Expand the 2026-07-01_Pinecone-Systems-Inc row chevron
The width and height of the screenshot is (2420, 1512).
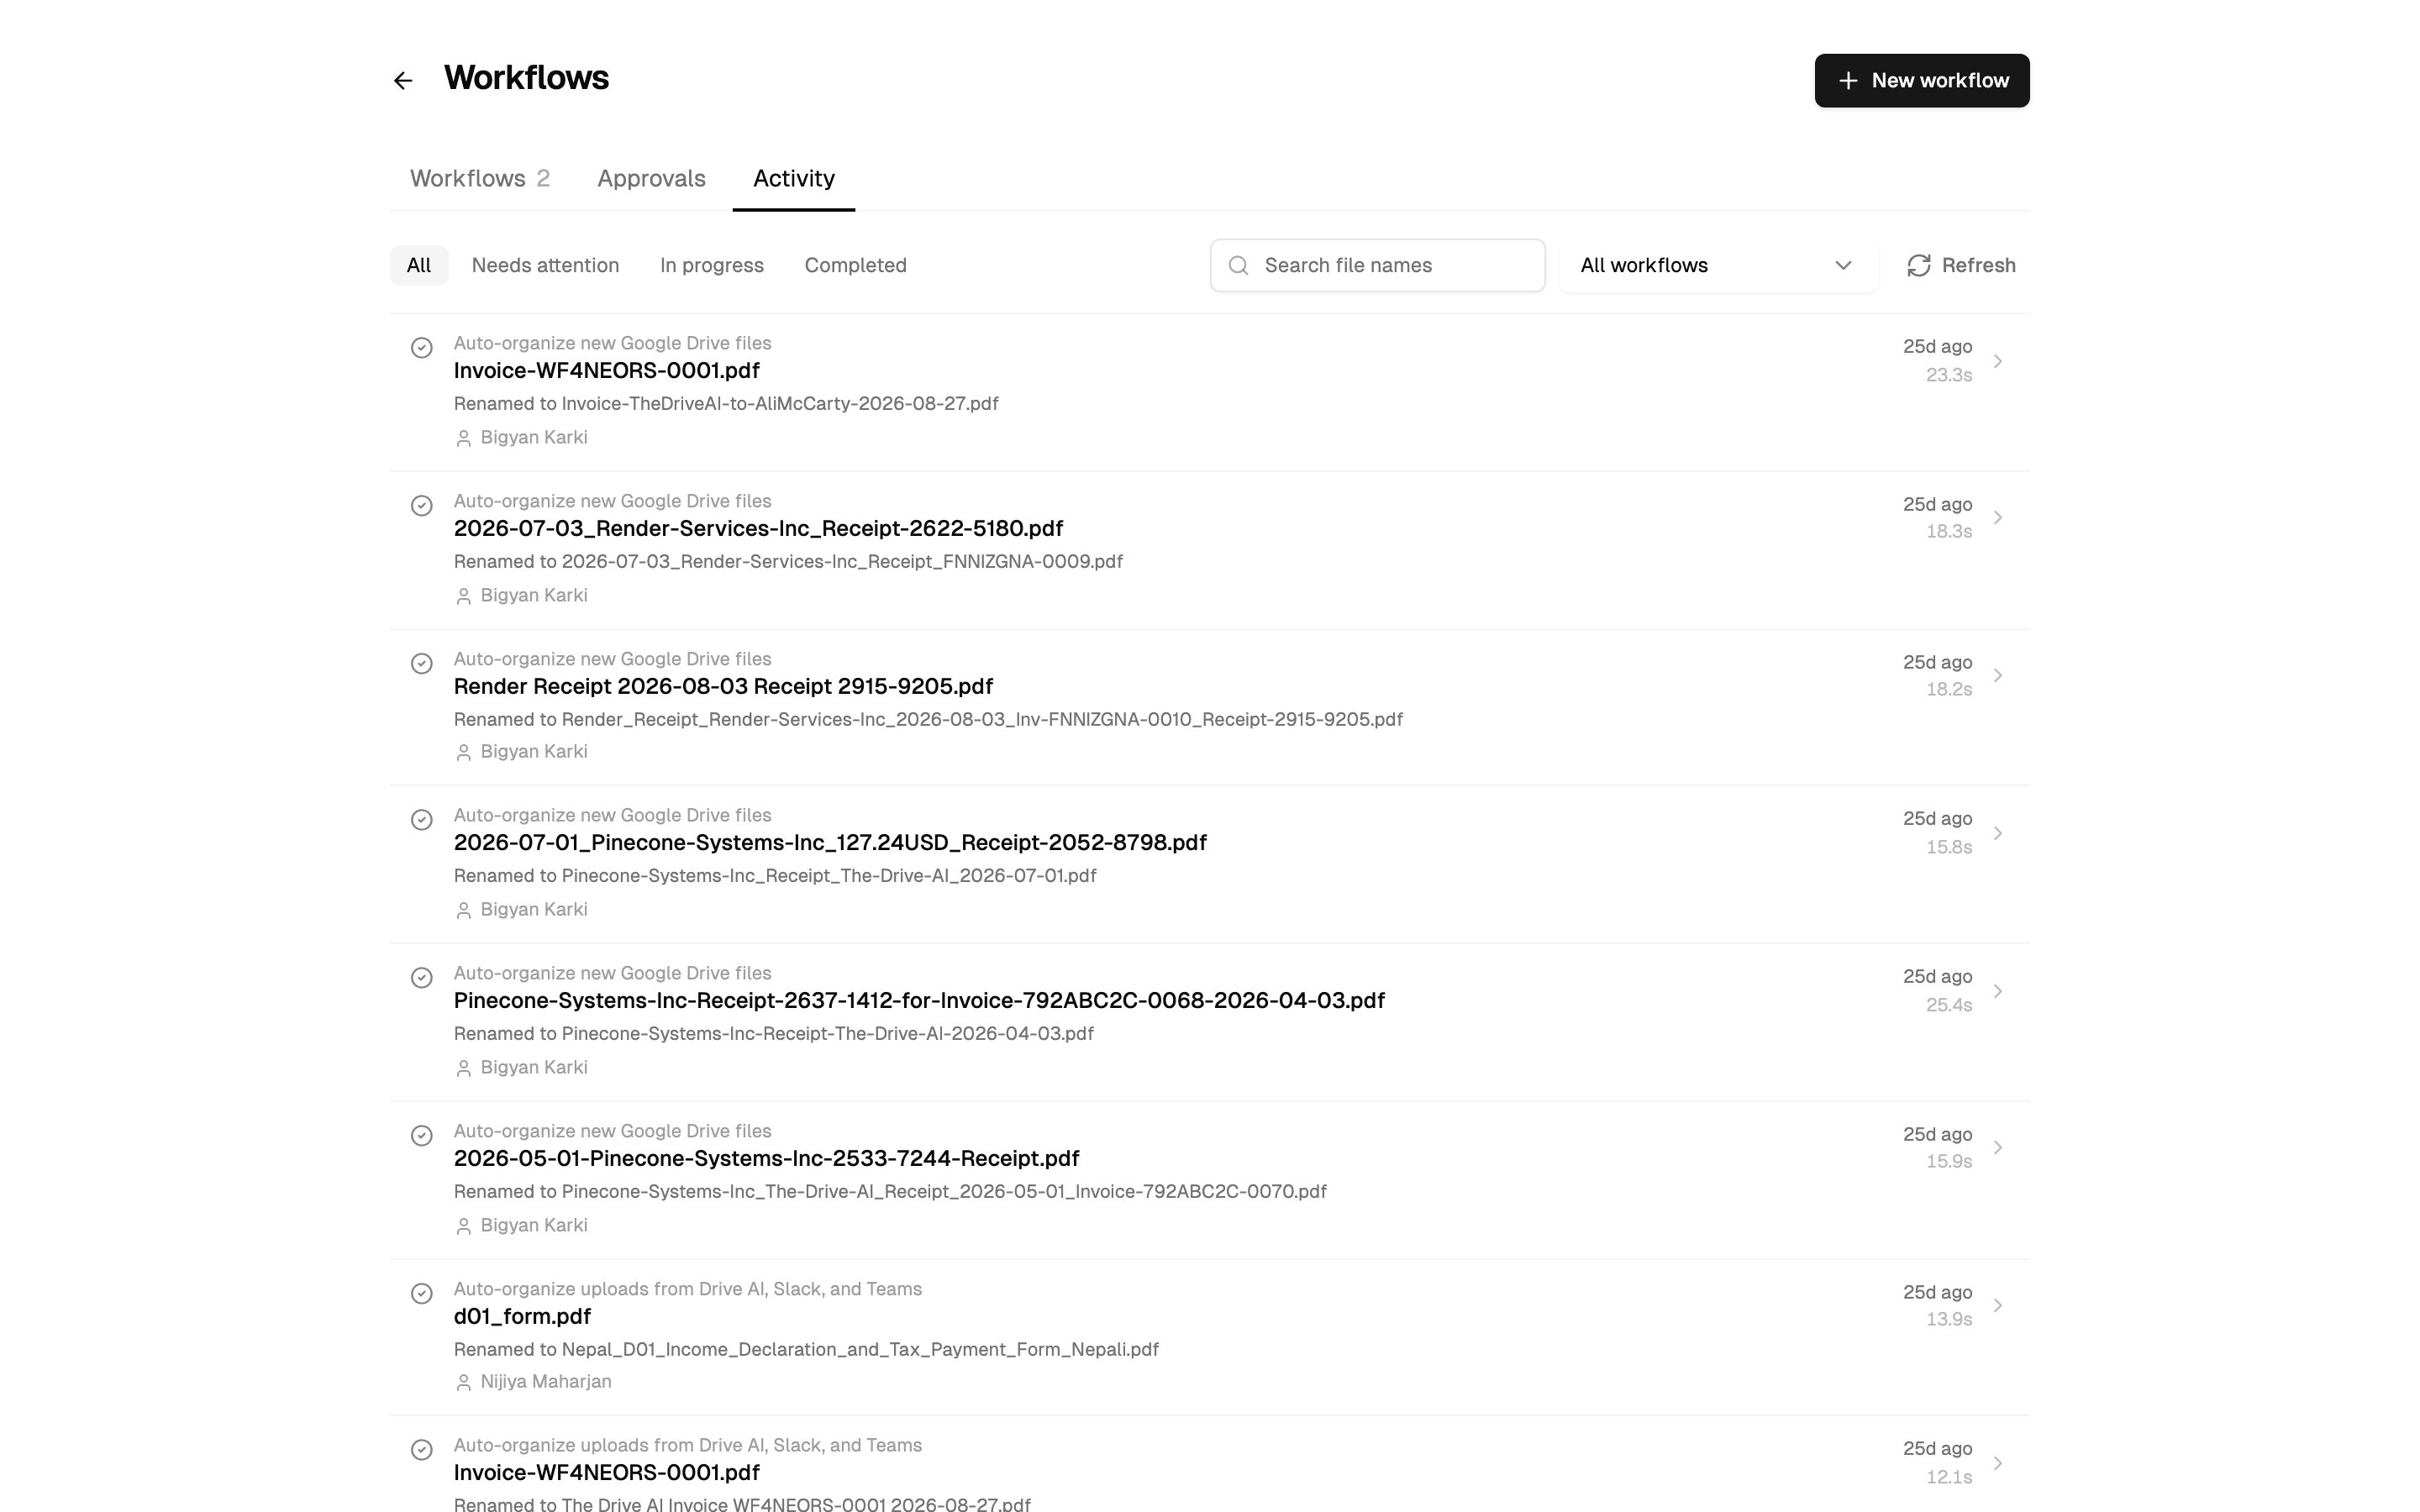tap(1997, 833)
